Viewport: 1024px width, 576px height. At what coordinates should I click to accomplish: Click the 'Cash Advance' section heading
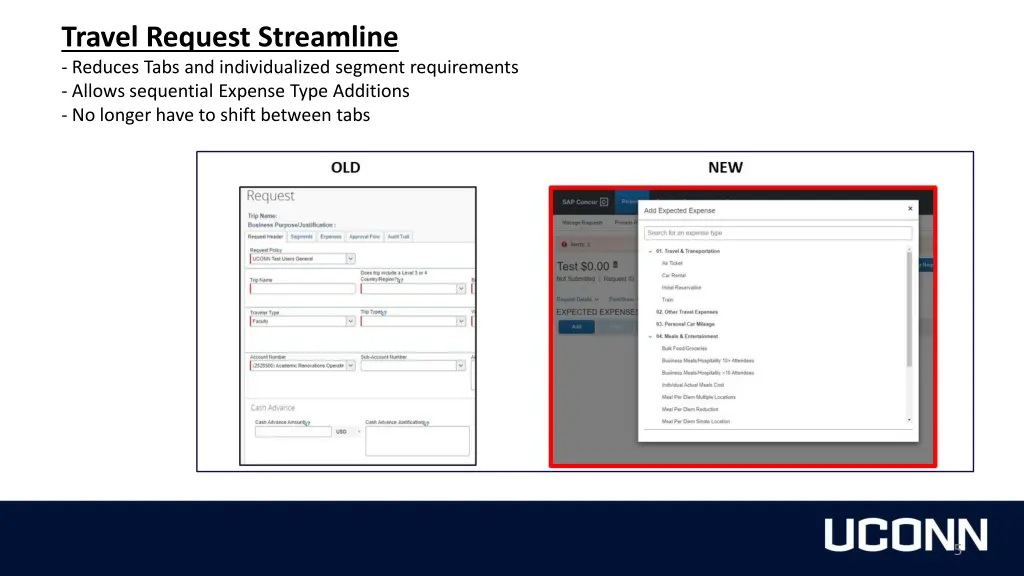(272, 408)
